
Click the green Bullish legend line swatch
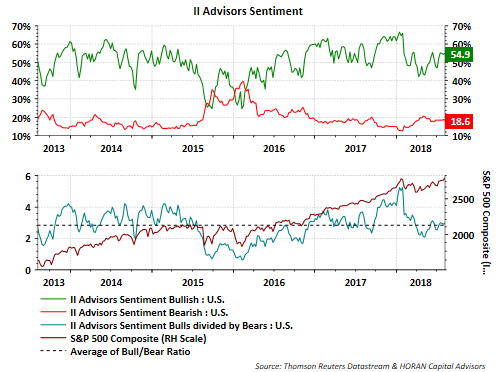(x=53, y=299)
